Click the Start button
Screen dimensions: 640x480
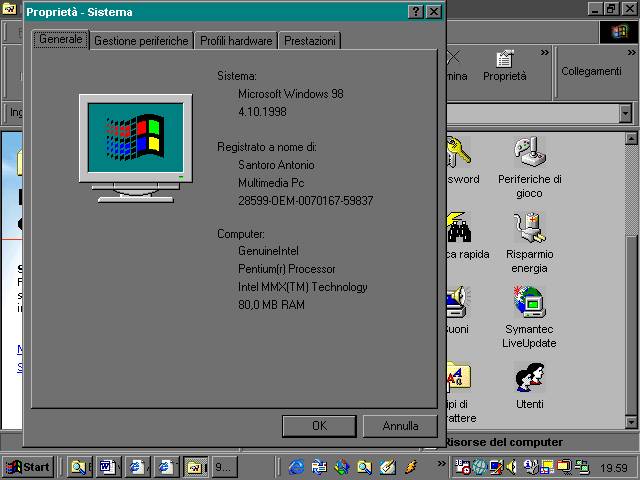(x=28, y=467)
